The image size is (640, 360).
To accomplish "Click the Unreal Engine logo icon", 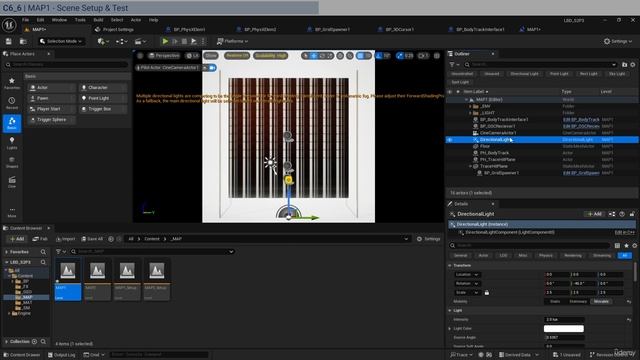I will tap(9, 25).
